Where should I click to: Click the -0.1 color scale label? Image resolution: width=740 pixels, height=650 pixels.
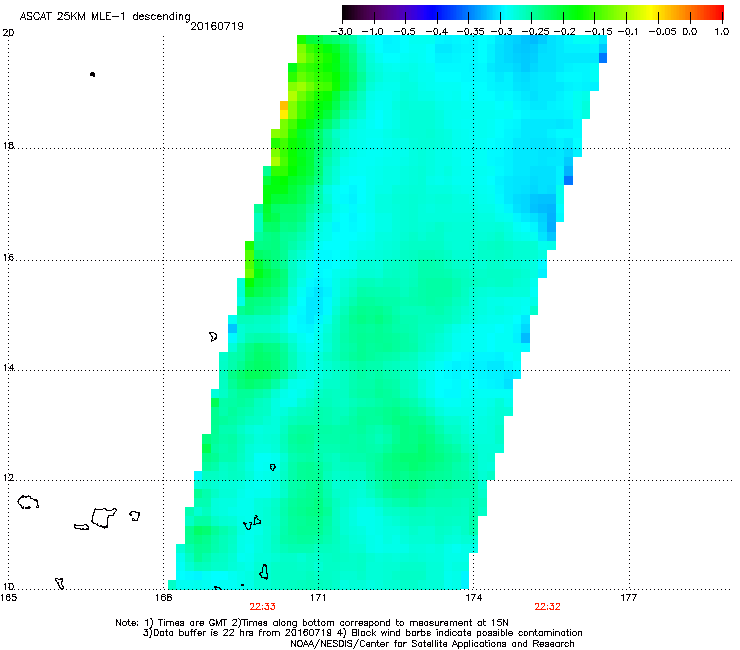[x=628, y=32]
